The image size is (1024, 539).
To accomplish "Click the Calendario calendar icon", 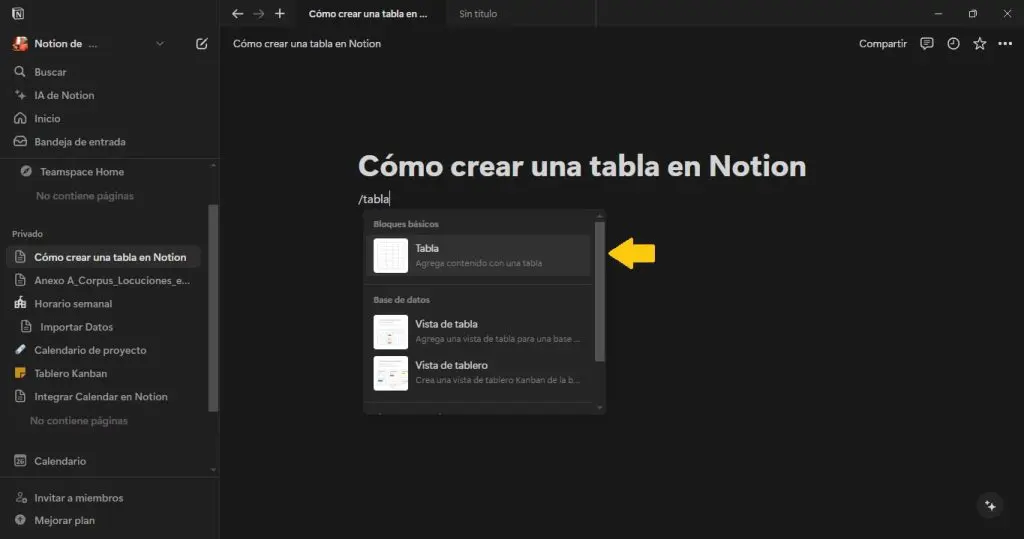I will click(x=20, y=461).
